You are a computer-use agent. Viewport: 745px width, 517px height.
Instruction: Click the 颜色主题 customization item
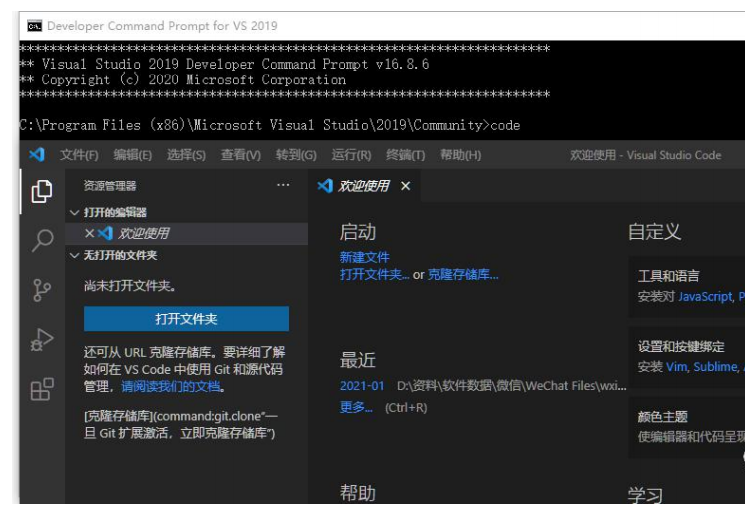point(687,427)
